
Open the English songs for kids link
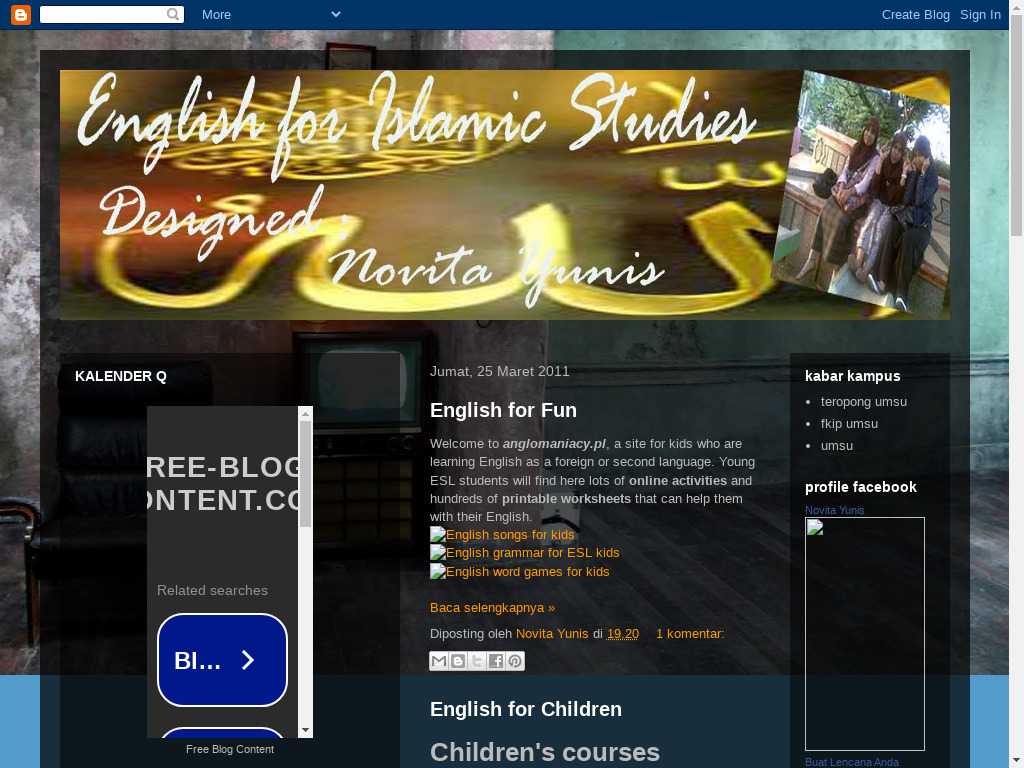tap(510, 535)
